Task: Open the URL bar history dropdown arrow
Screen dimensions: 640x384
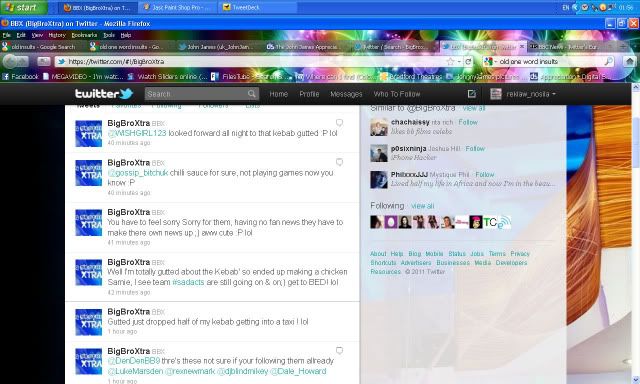Action: tap(459, 62)
